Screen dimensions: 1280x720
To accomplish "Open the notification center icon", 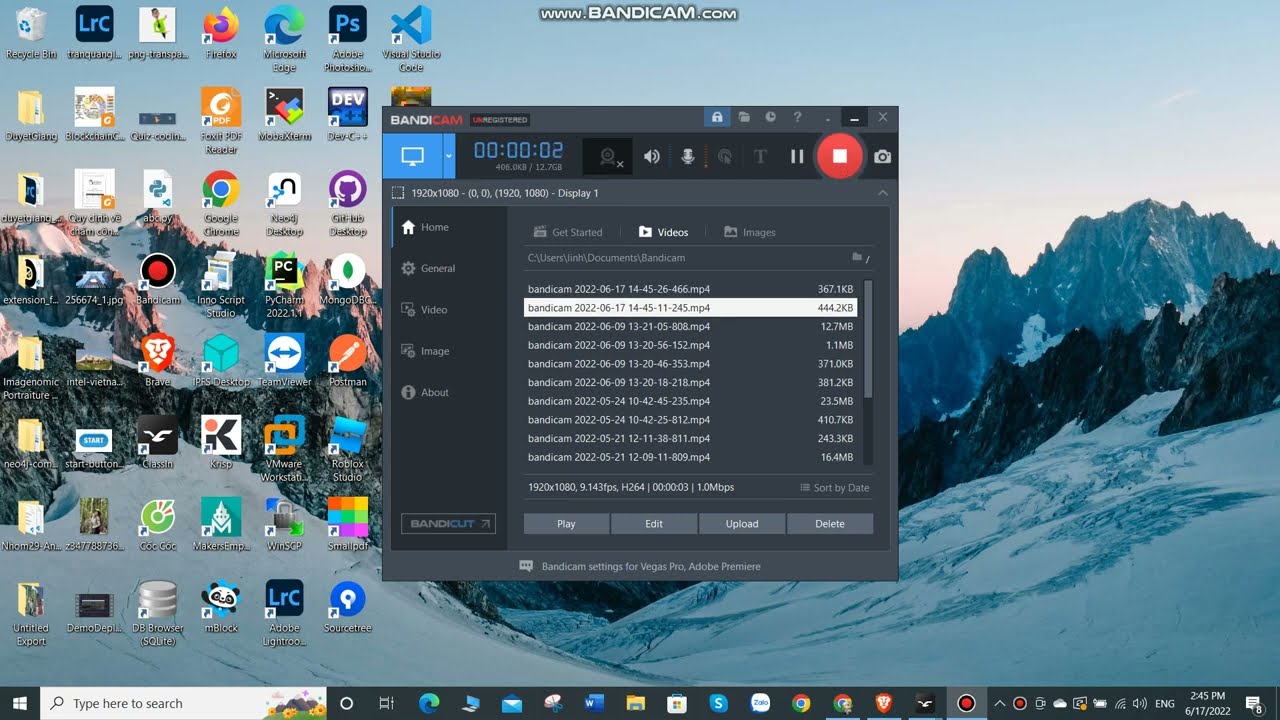I will (x=1254, y=703).
